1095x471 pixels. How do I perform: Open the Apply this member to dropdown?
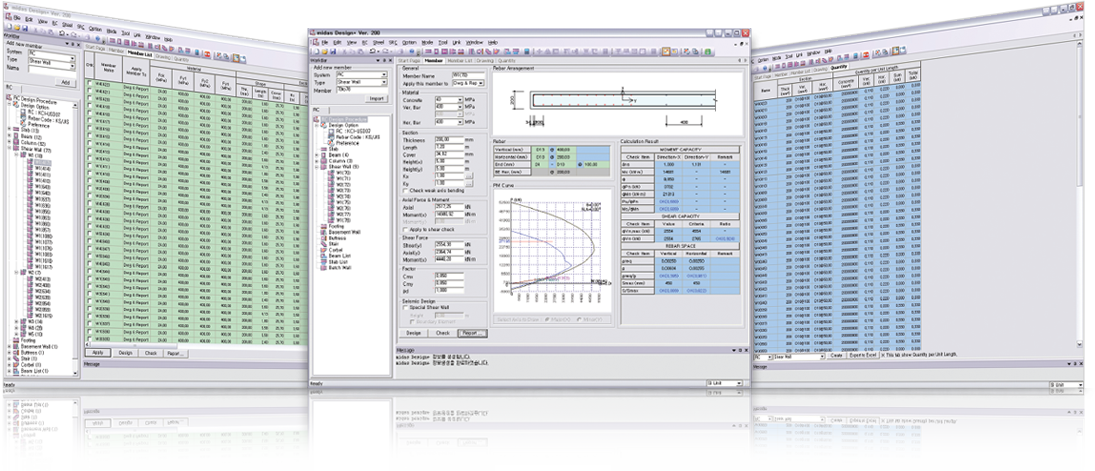(x=480, y=83)
